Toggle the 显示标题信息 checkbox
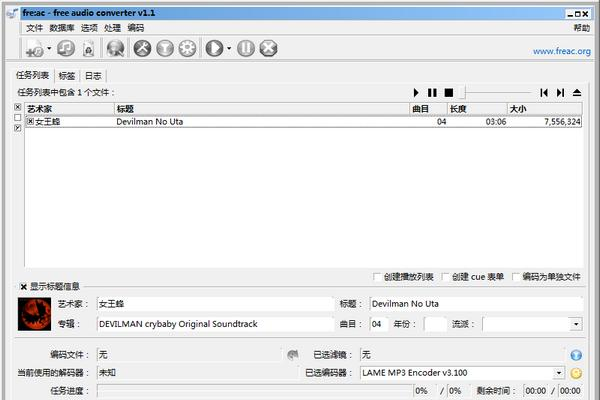Image resolution: width=600 pixels, height=400 pixels. (x=23, y=287)
